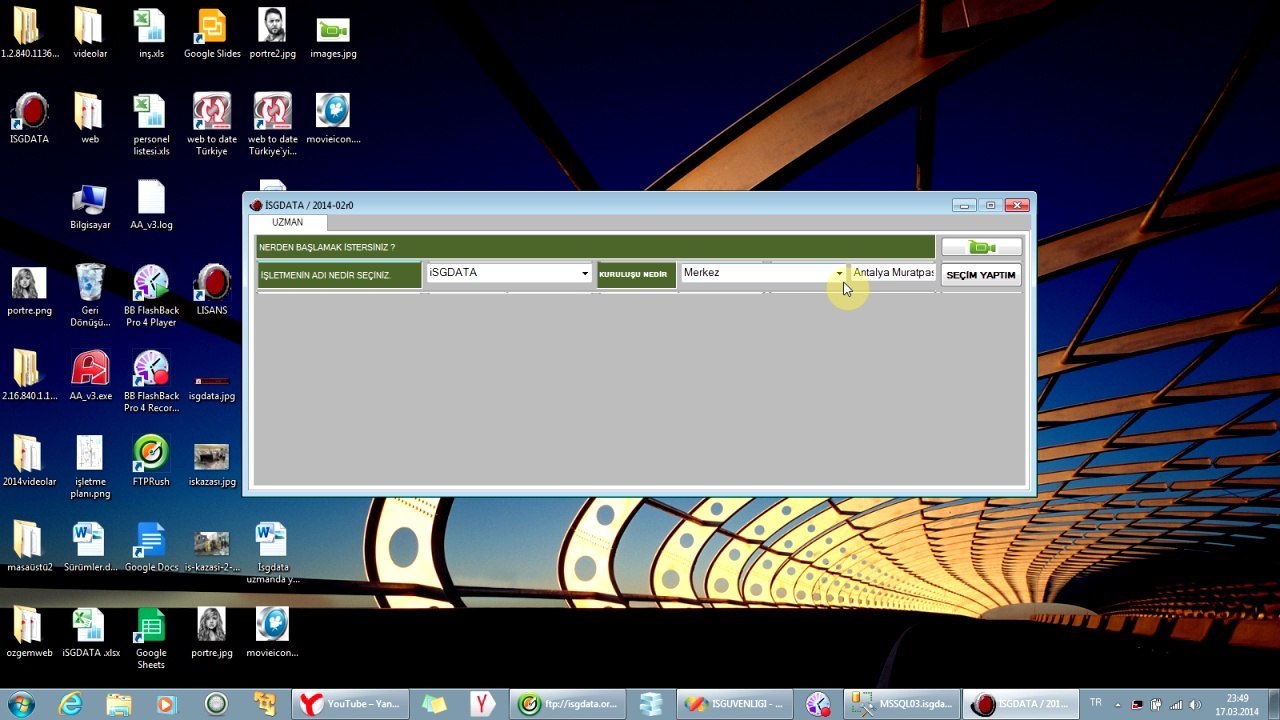Click the İSGDATA taskbar button
The height and width of the screenshot is (720, 1280).
coord(1020,704)
